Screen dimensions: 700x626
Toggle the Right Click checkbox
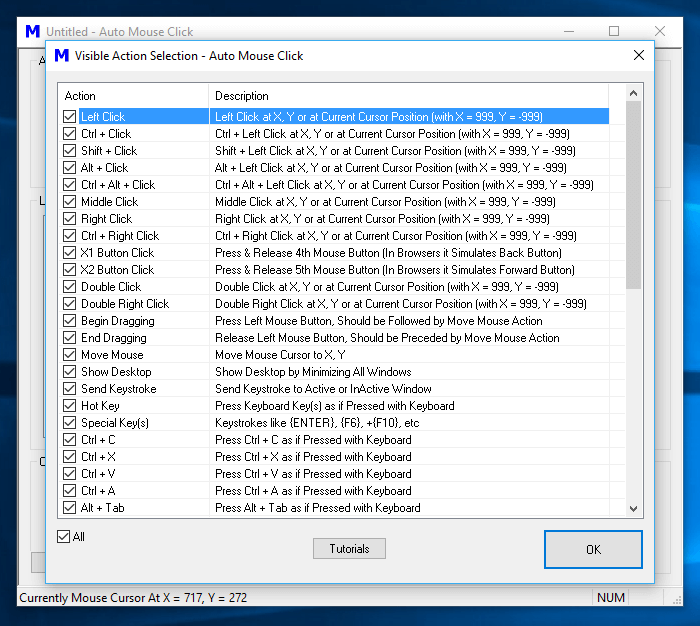(x=69, y=218)
